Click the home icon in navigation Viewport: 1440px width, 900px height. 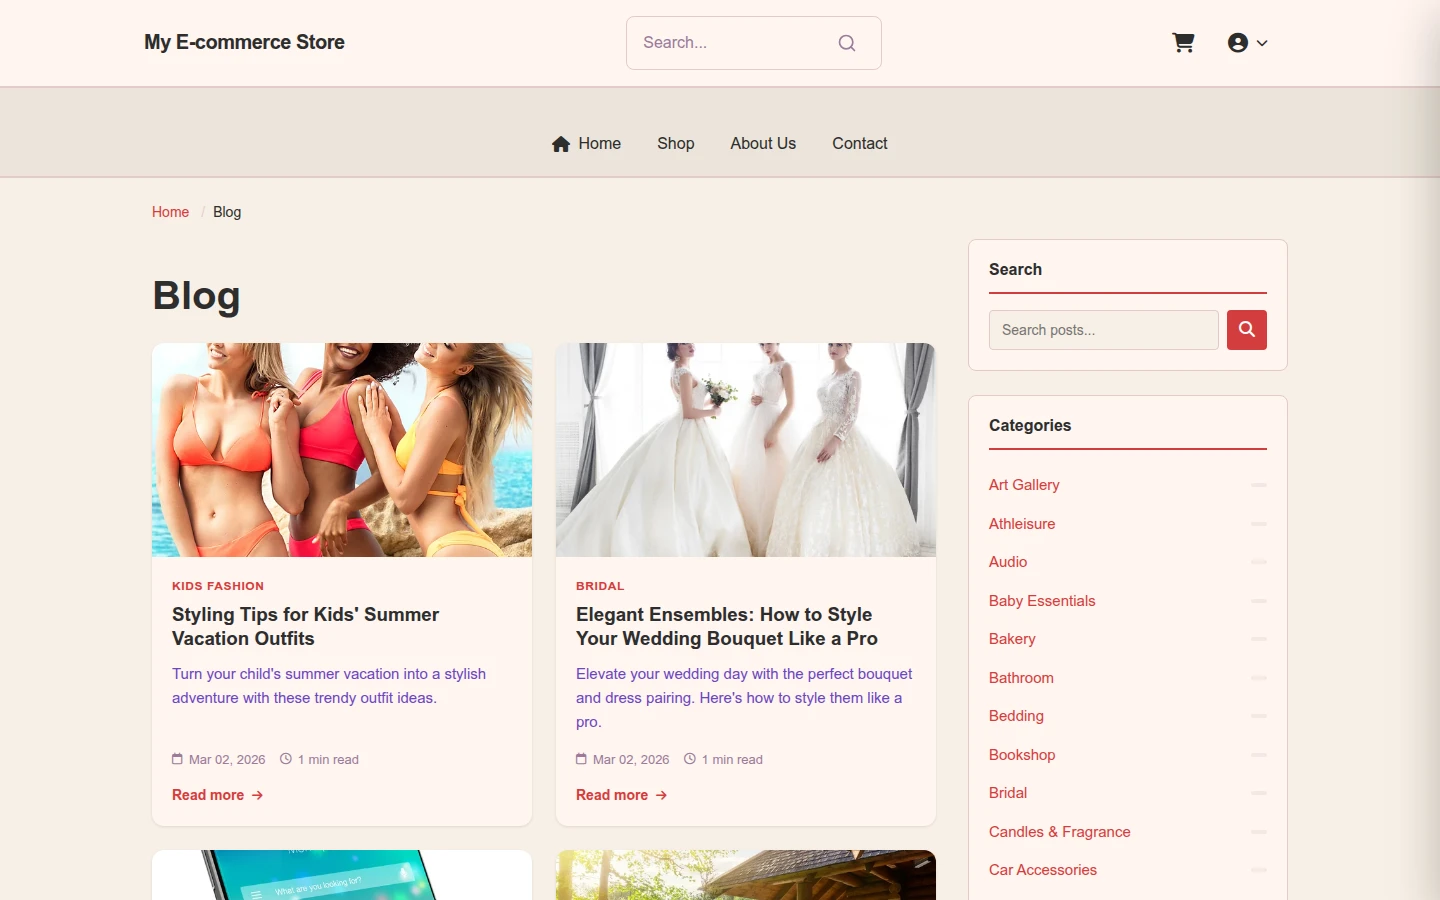click(561, 144)
